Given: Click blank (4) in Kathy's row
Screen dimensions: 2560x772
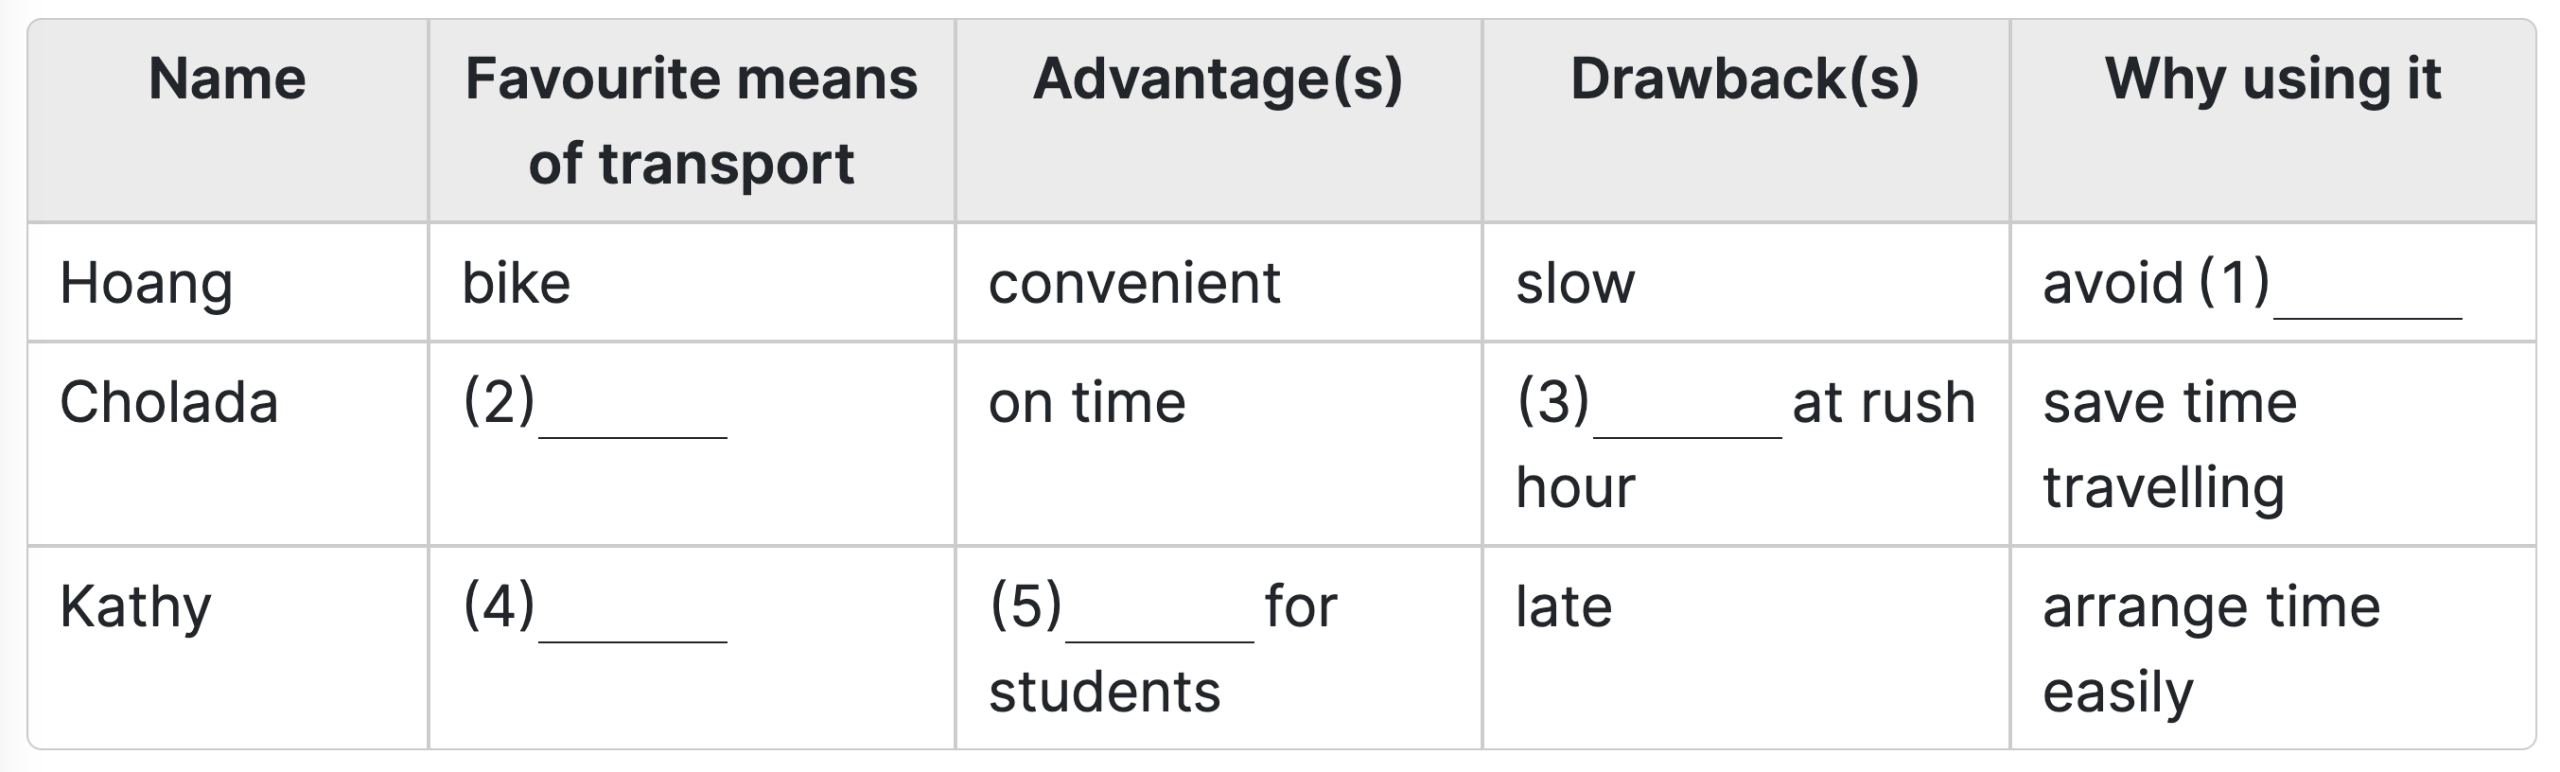Looking at the screenshot, I should tap(632, 622).
